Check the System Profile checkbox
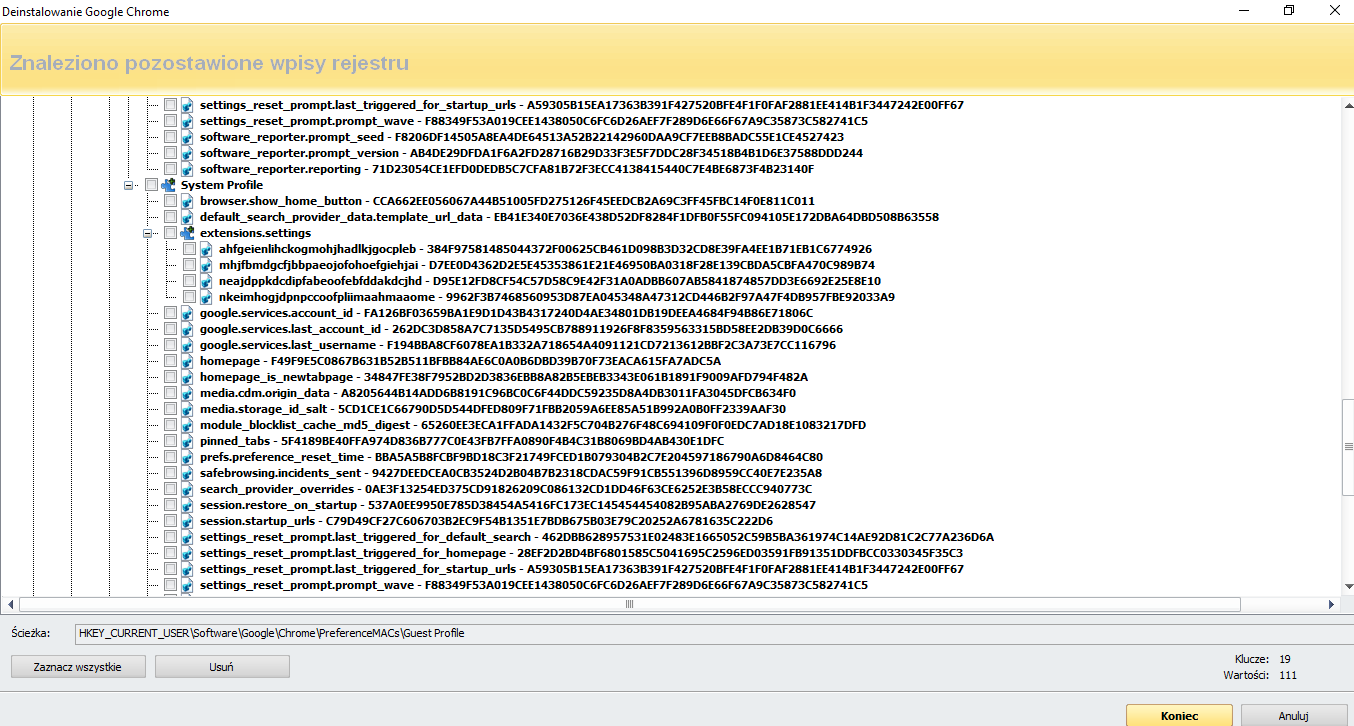The height and width of the screenshot is (726, 1354). coord(151,185)
